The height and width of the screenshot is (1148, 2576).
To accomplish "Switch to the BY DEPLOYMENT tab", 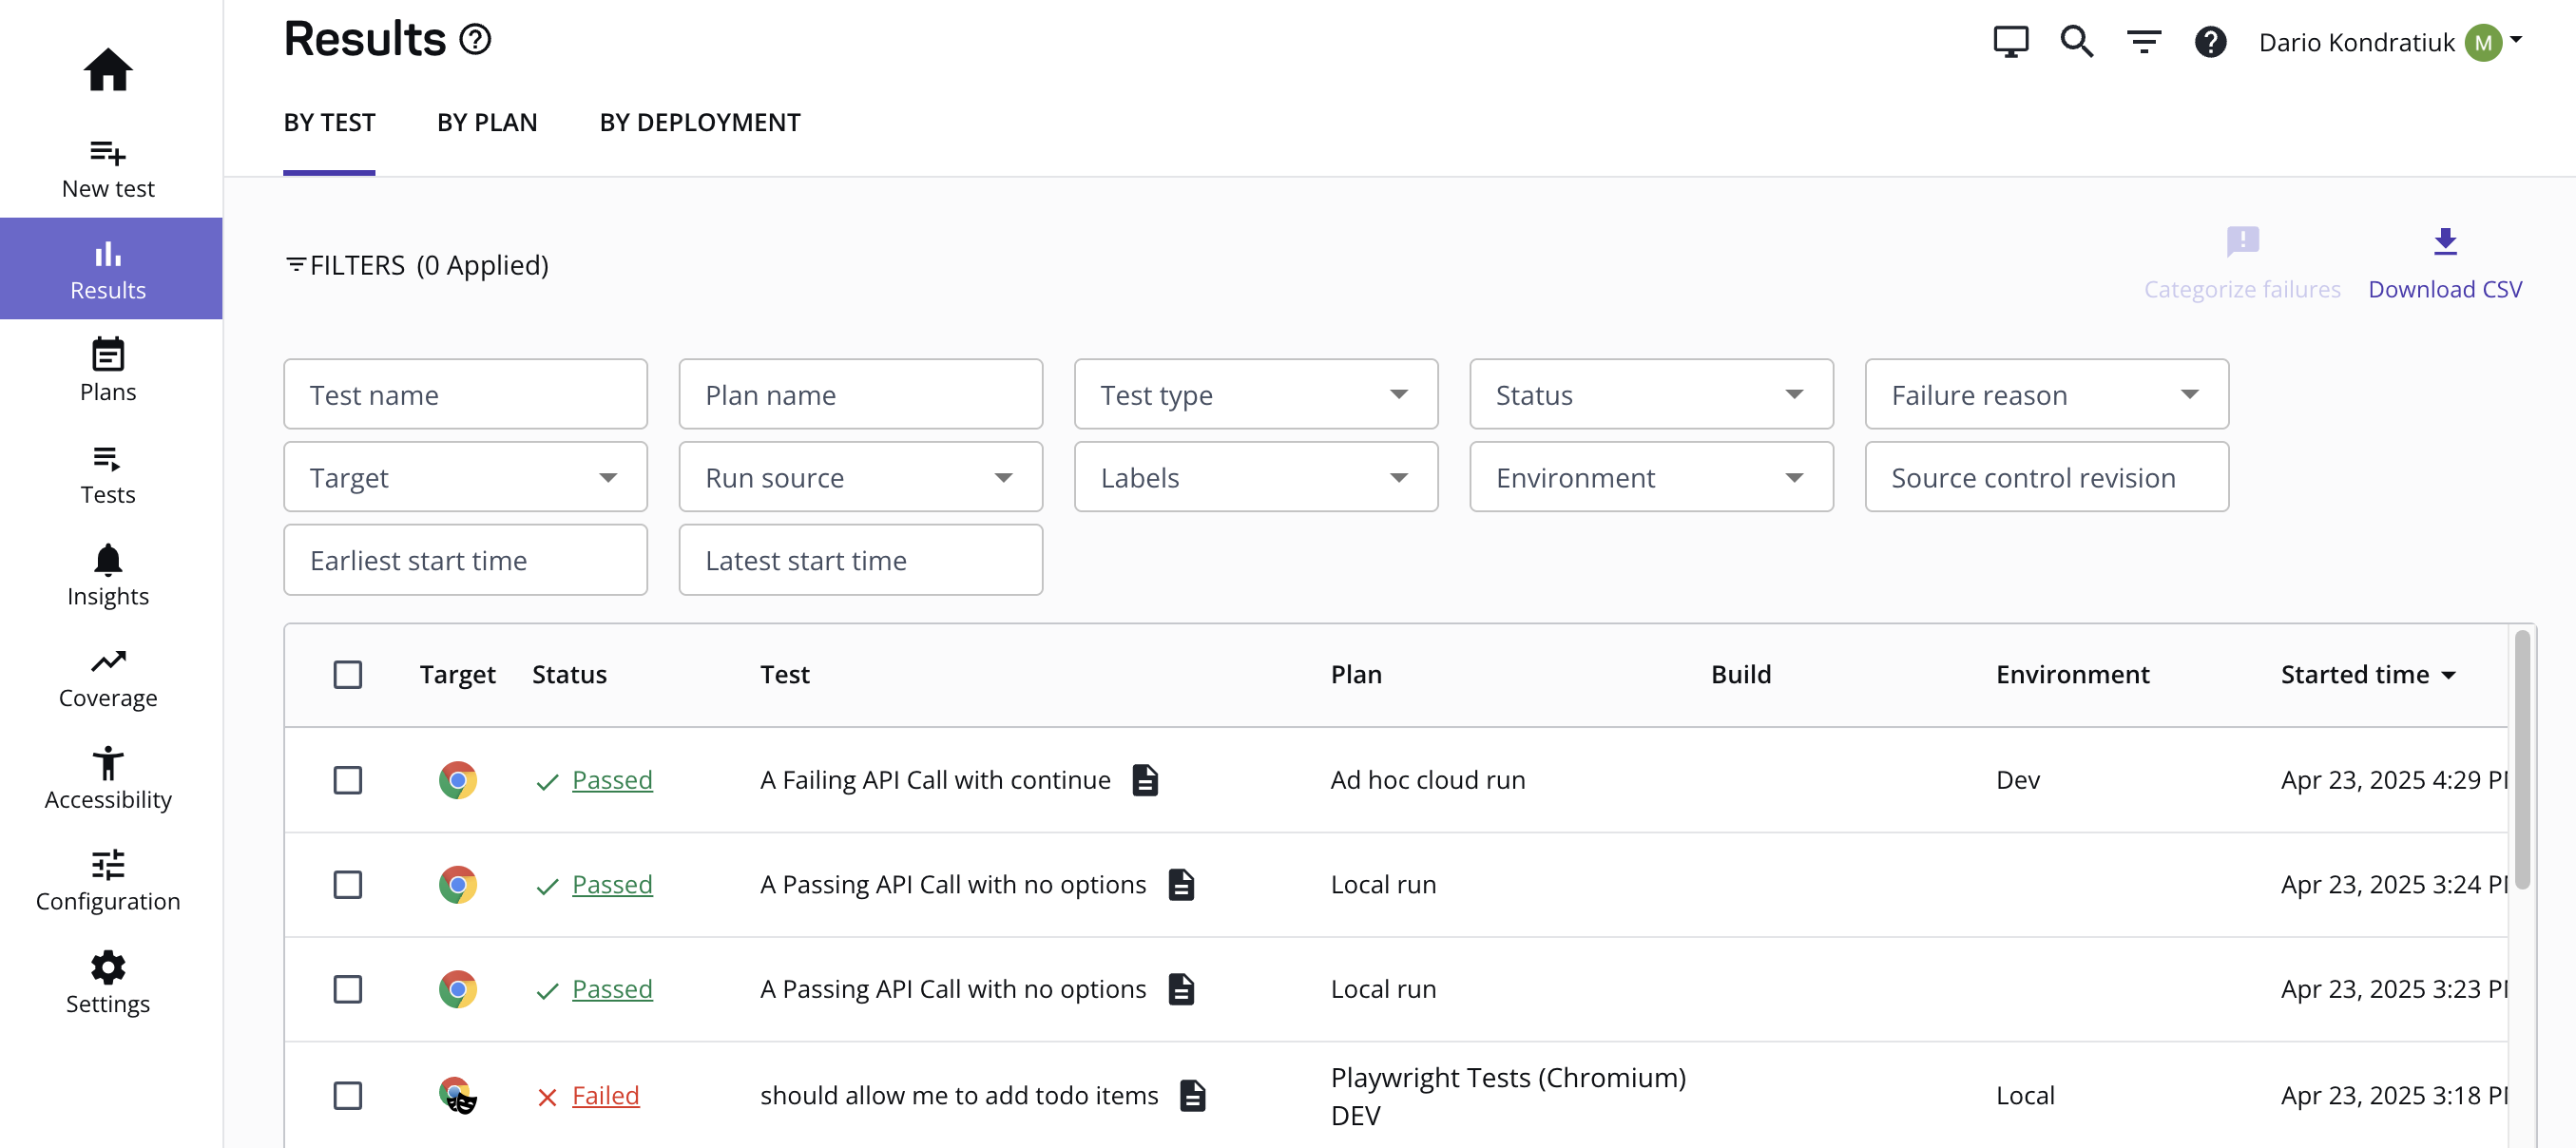I will [700, 123].
